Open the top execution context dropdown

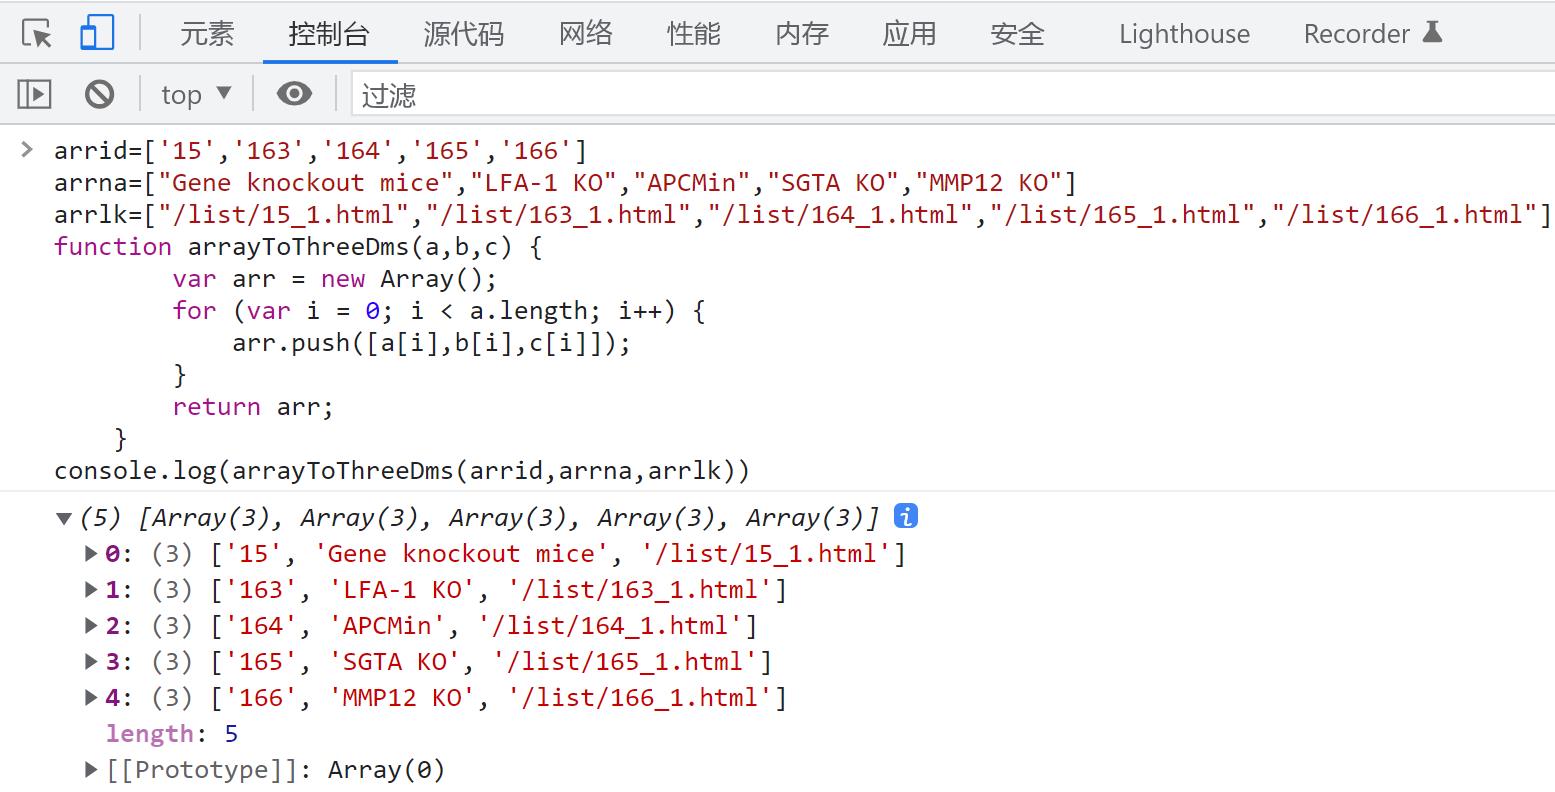(x=193, y=93)
